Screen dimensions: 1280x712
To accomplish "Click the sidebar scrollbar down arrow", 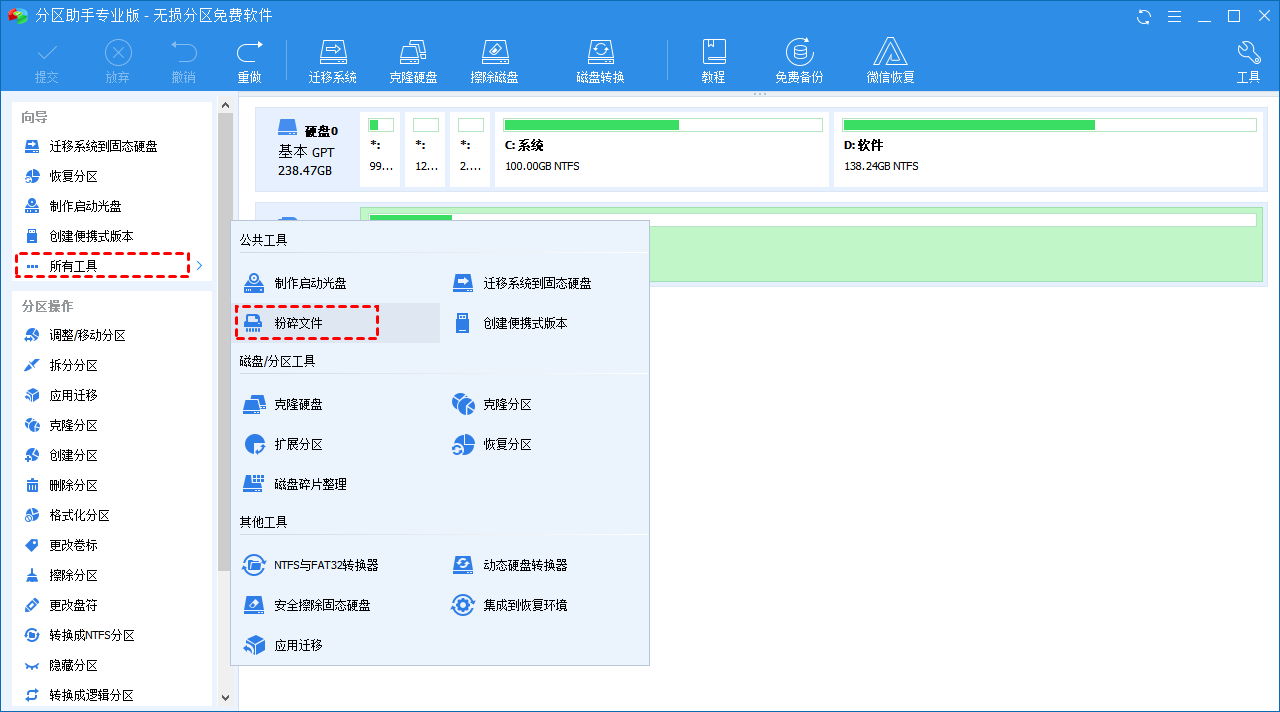I will [x=225, y=697].
